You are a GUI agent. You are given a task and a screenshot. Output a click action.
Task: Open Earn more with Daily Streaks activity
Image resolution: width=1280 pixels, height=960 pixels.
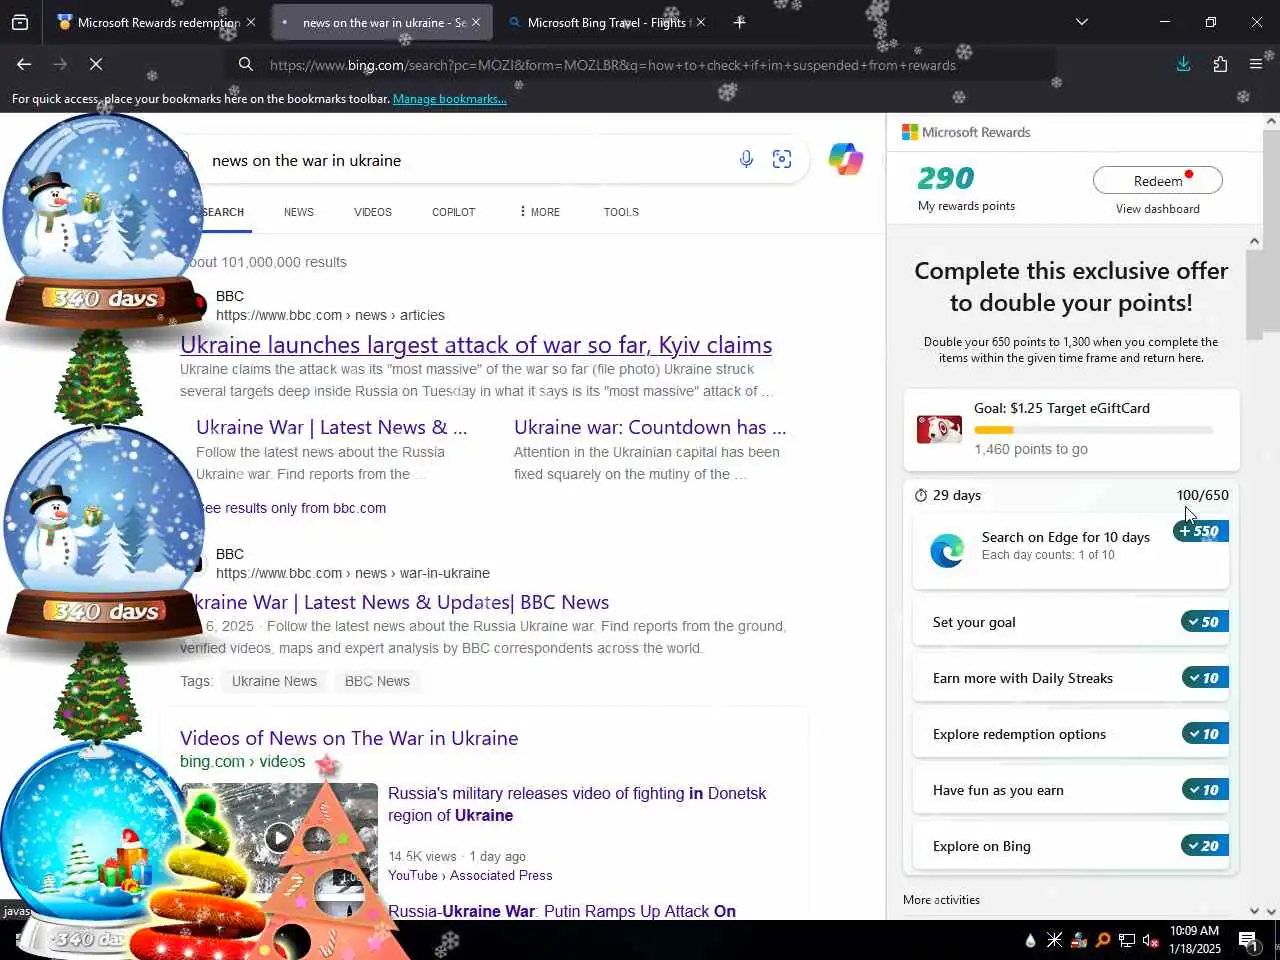(x=1070, y=678)
